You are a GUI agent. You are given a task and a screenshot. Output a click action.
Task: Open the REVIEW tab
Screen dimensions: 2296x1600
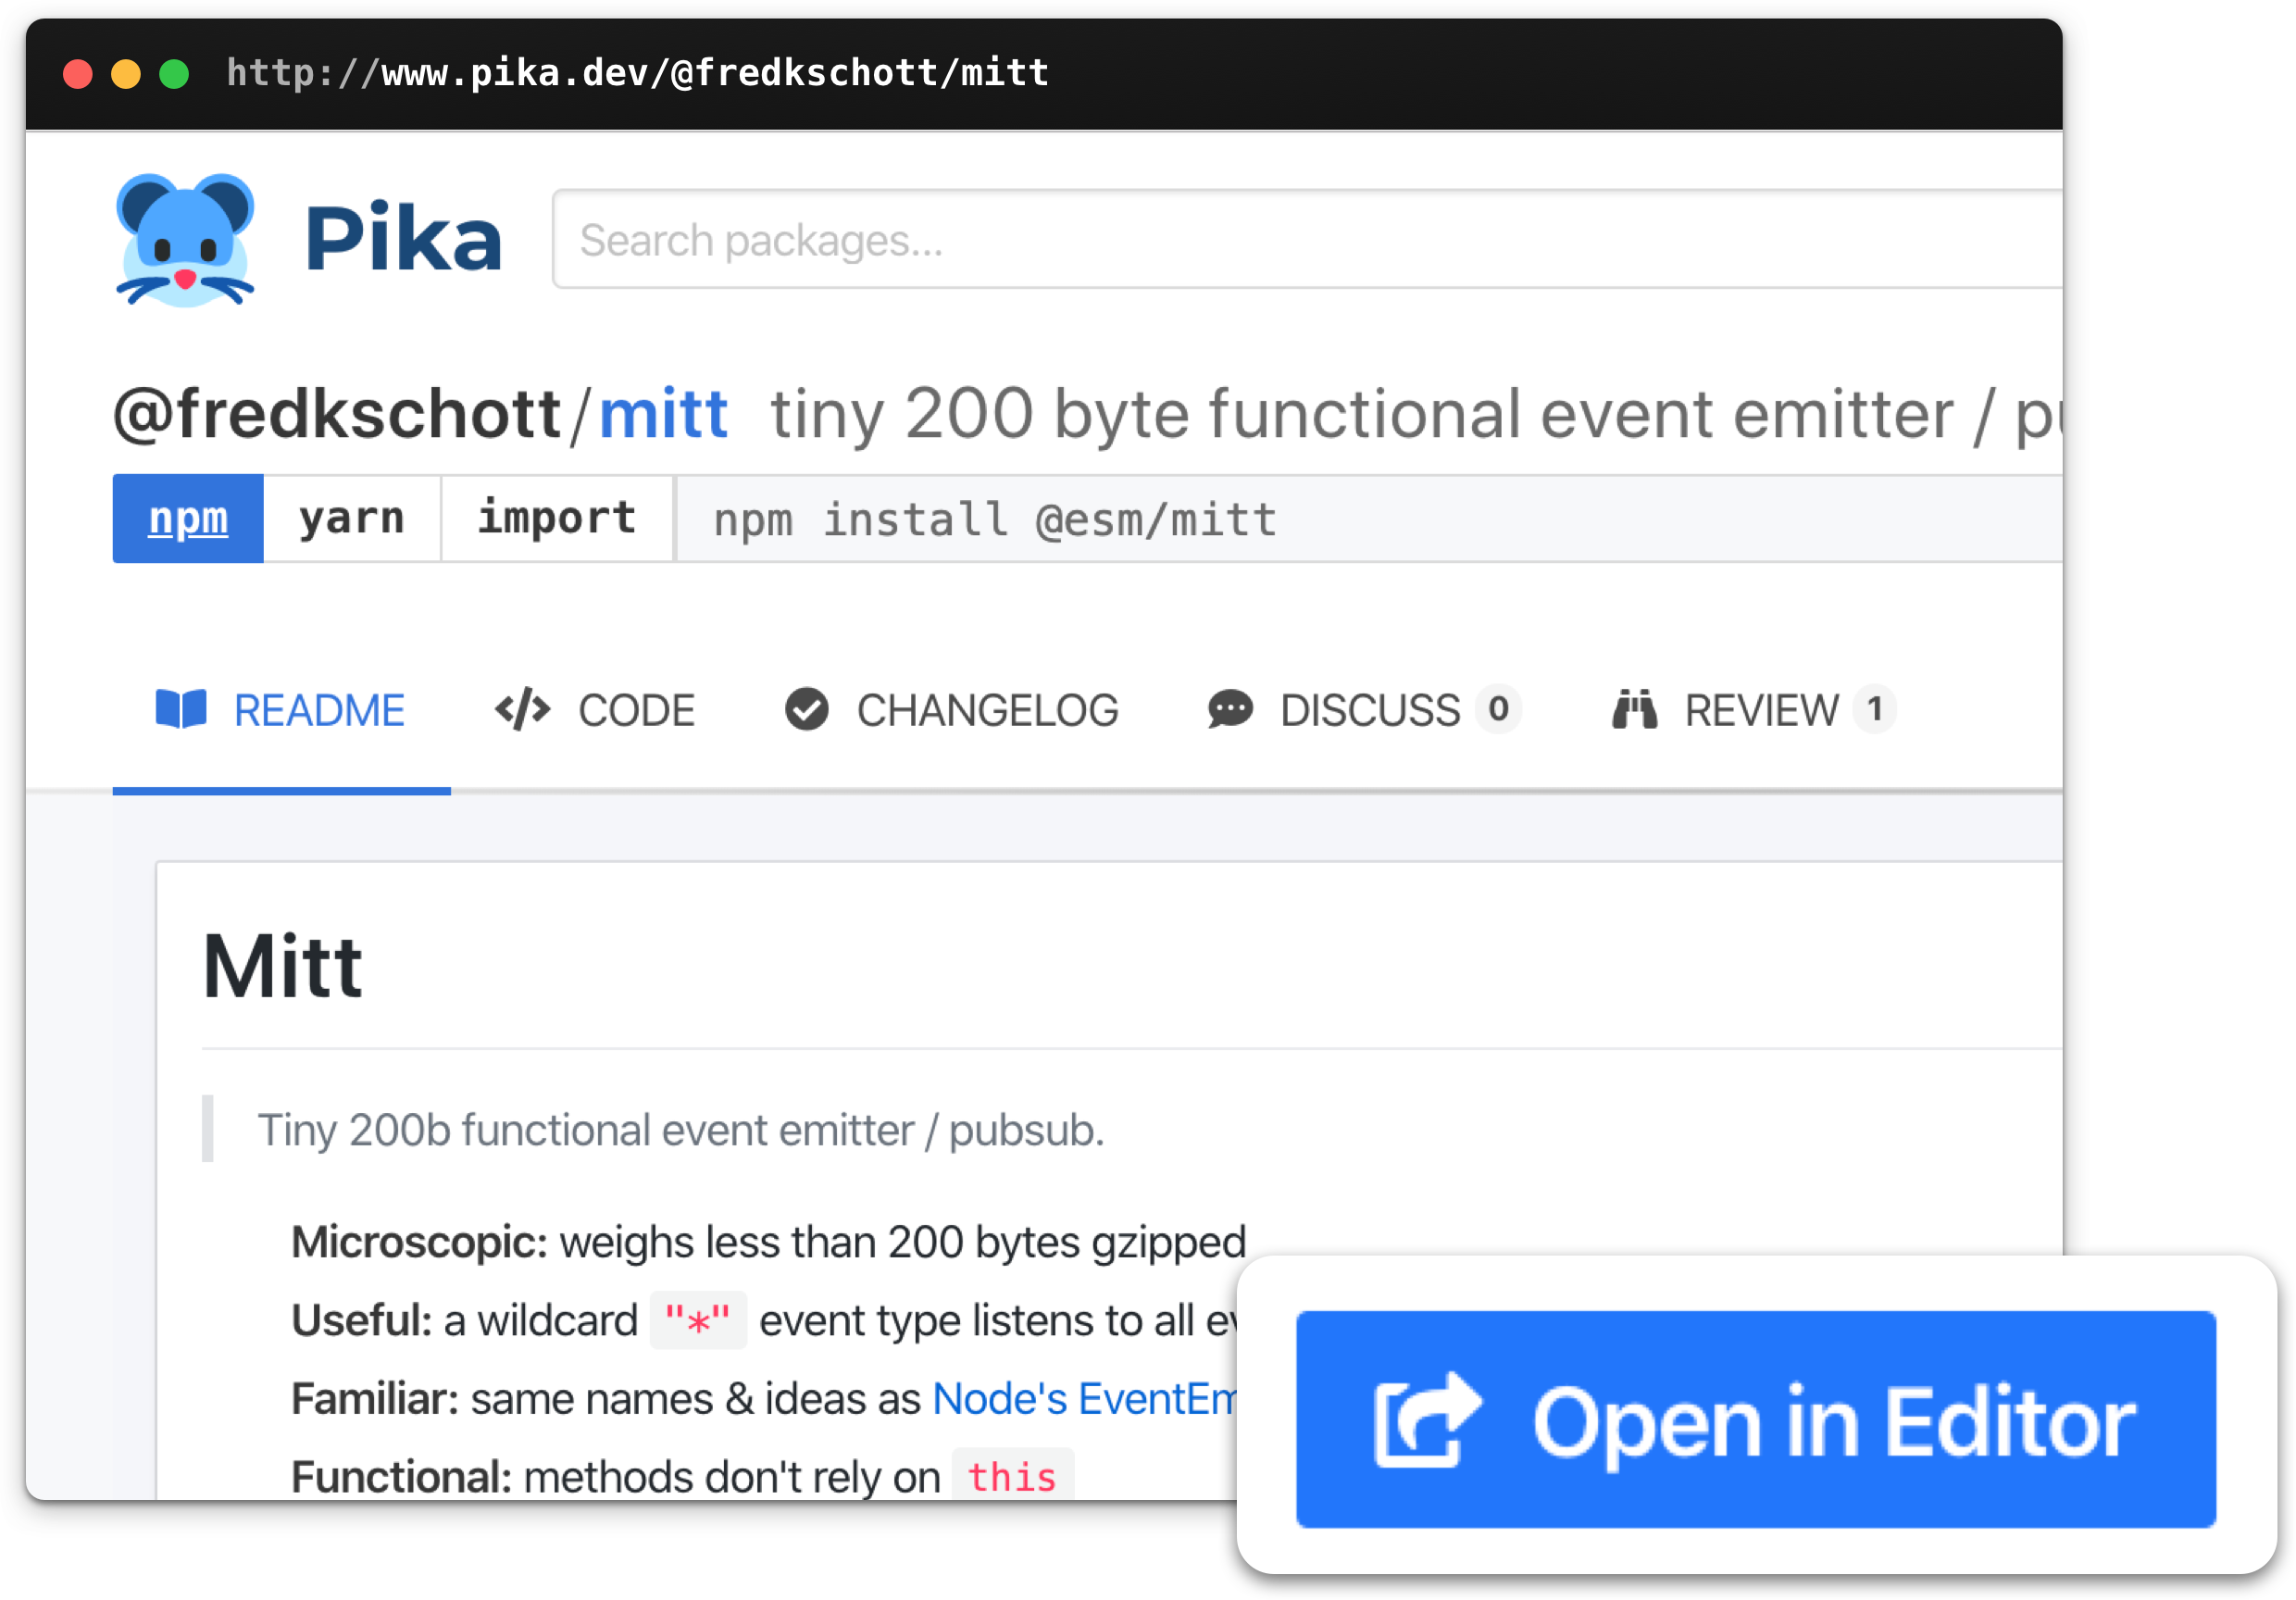[1754, 711]
